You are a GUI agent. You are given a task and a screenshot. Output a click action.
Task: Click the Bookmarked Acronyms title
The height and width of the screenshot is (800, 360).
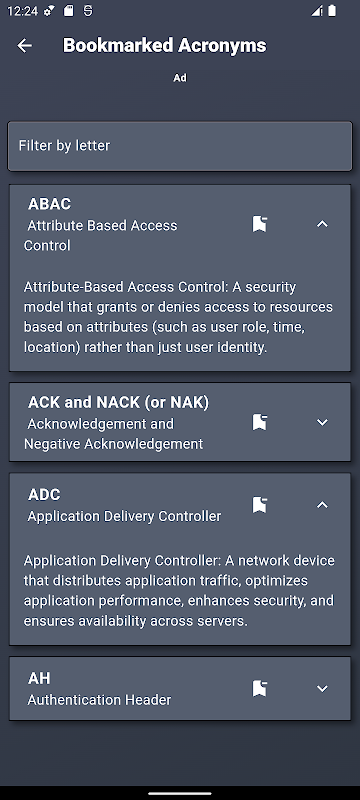165,45
